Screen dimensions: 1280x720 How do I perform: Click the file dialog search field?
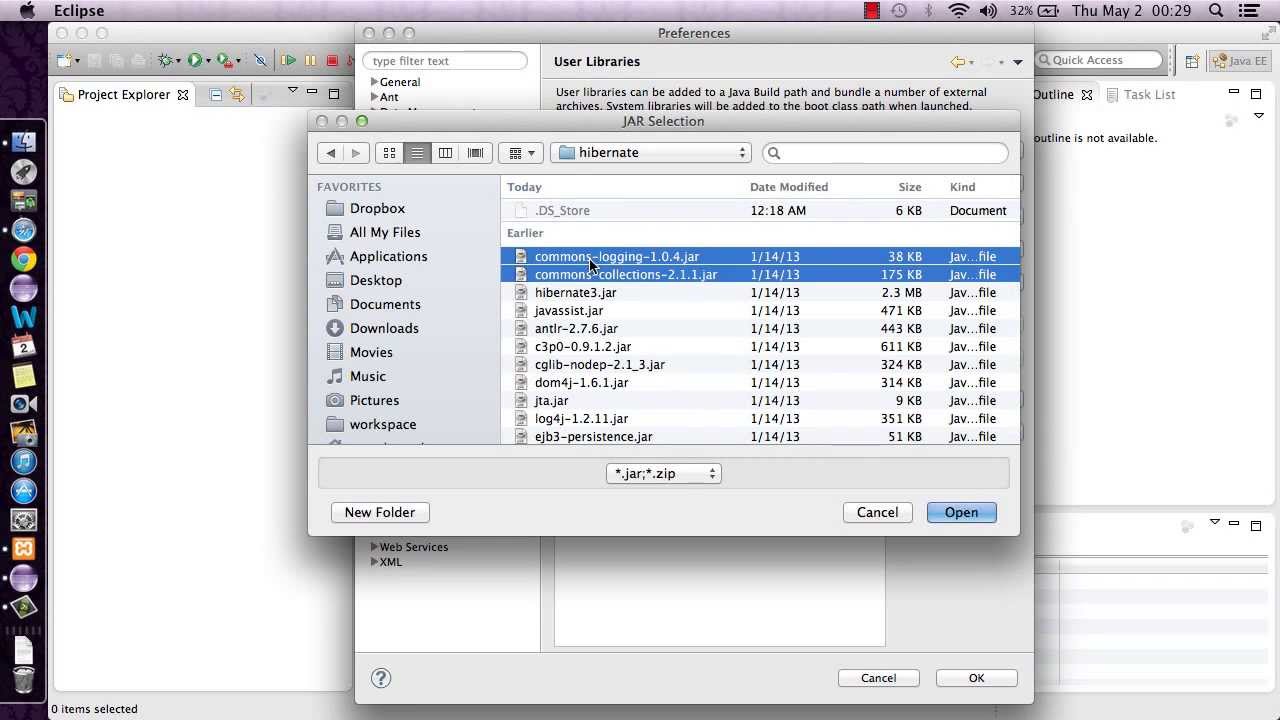pos(885,153)
